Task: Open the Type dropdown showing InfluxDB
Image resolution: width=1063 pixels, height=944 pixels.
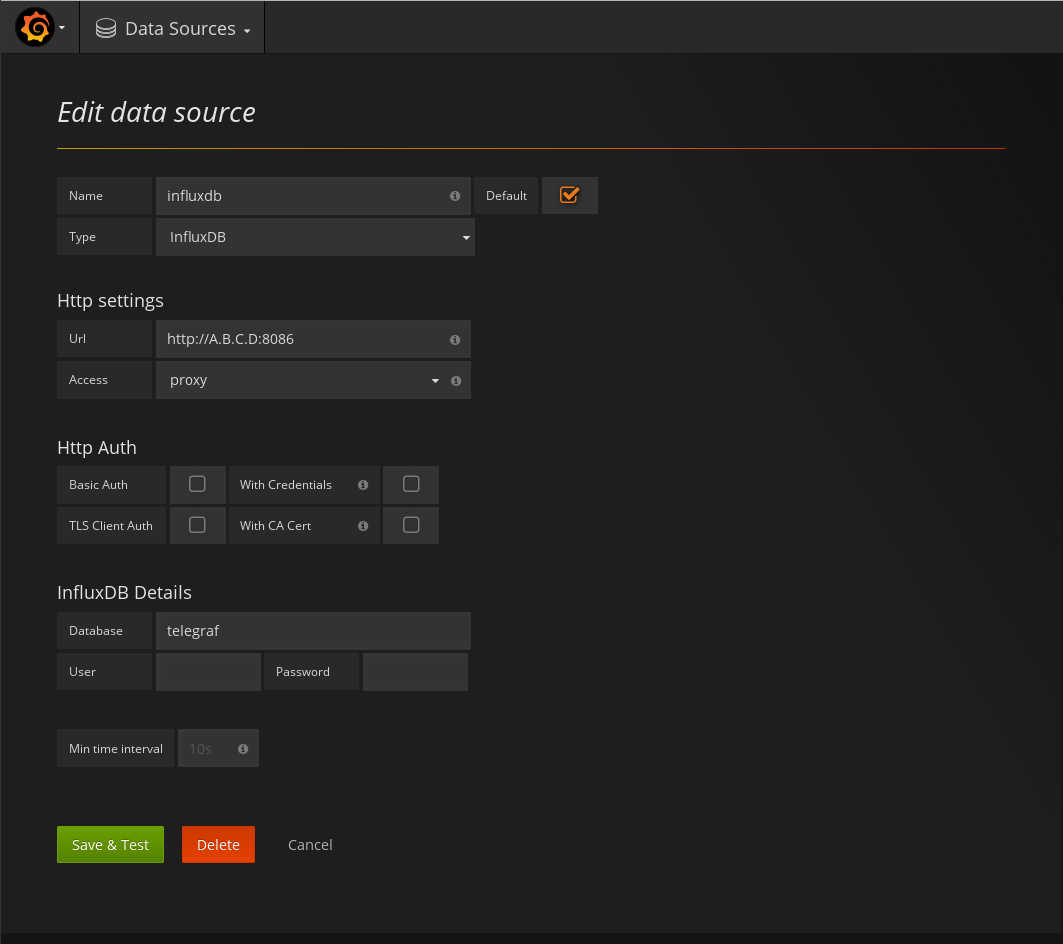Action: (314, 237)
